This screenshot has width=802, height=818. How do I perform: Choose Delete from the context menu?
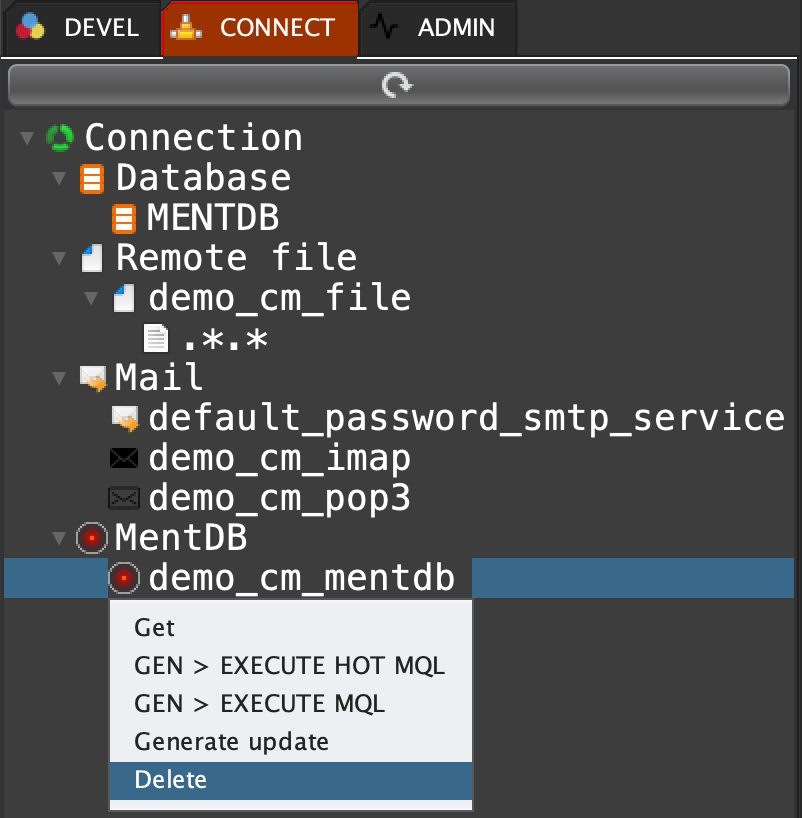coord(170,780)
